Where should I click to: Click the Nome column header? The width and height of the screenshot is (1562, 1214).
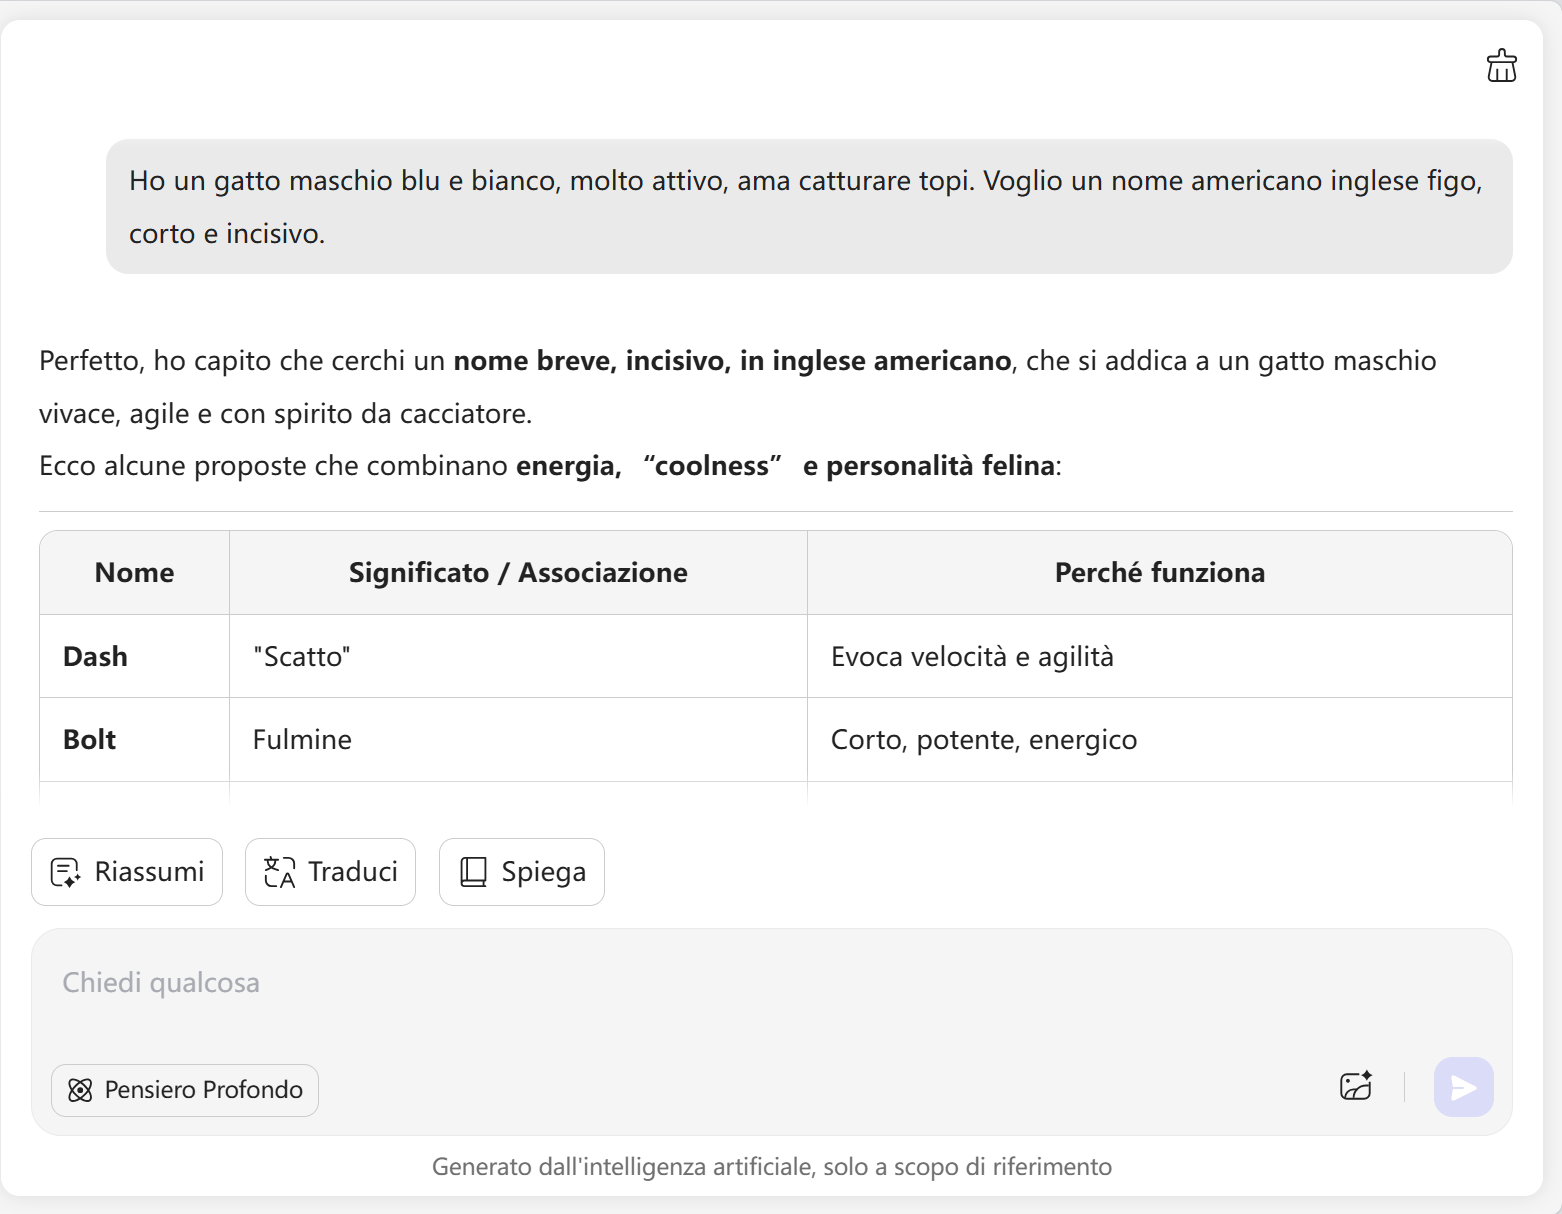[x=134, y=573]
